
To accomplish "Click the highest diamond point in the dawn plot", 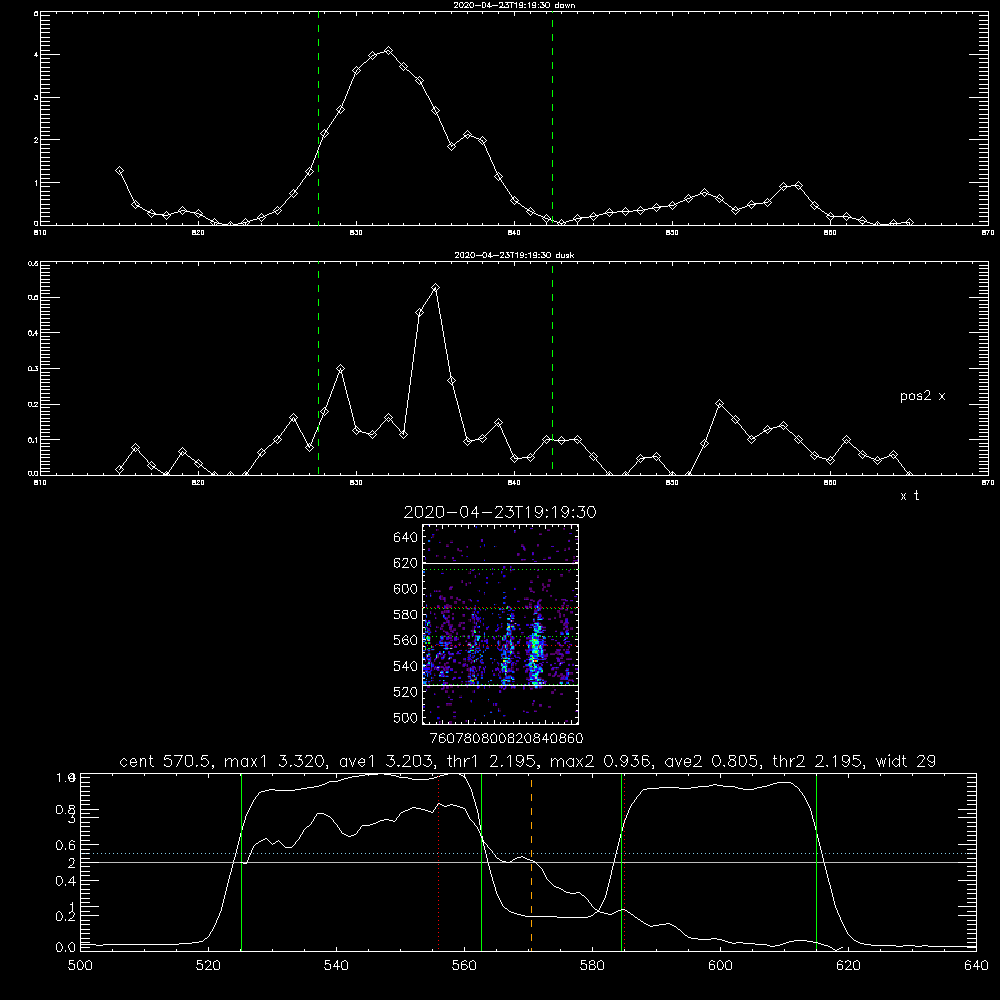I will [x=388, y=50].
